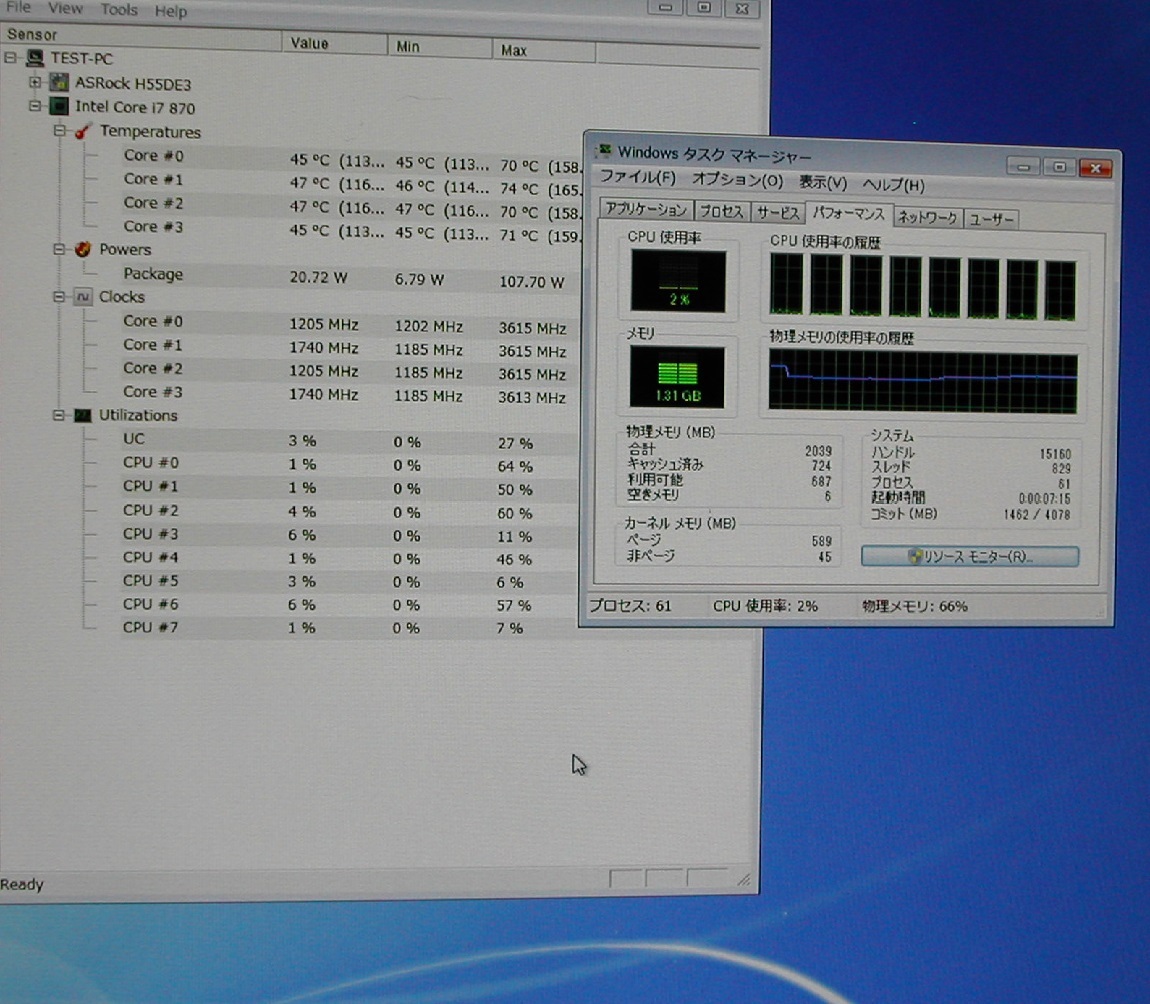Collapse the Intel Core i7 870 node
Image resolution: width=1150 pixels, height=1004 pixels.
click(34, 106)
